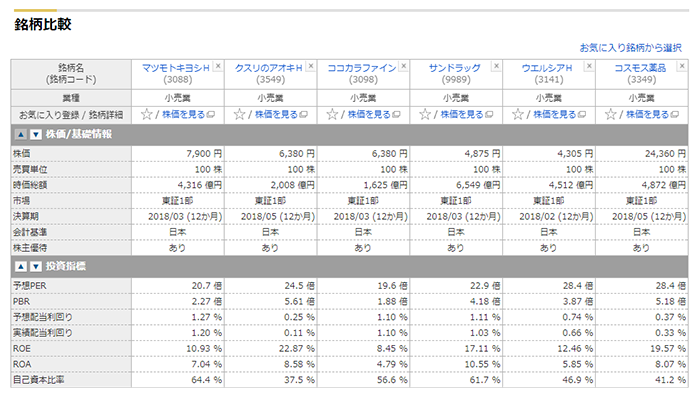View stock price for クスリのアオキH

[276, 115]
